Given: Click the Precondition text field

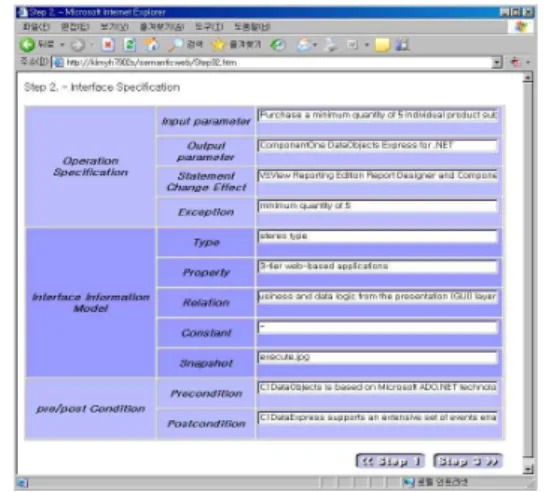Looking at the screenshot, I should coord(377,388).
